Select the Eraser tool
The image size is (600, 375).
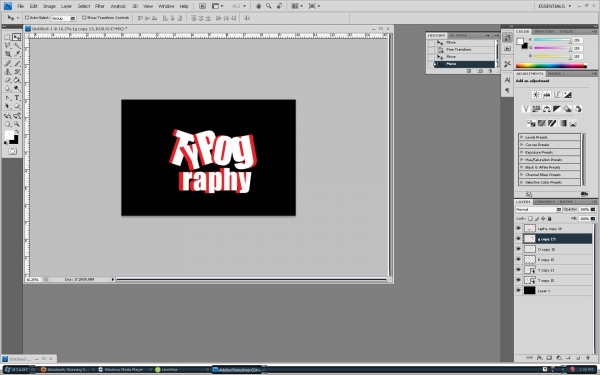tap(7, 80)
